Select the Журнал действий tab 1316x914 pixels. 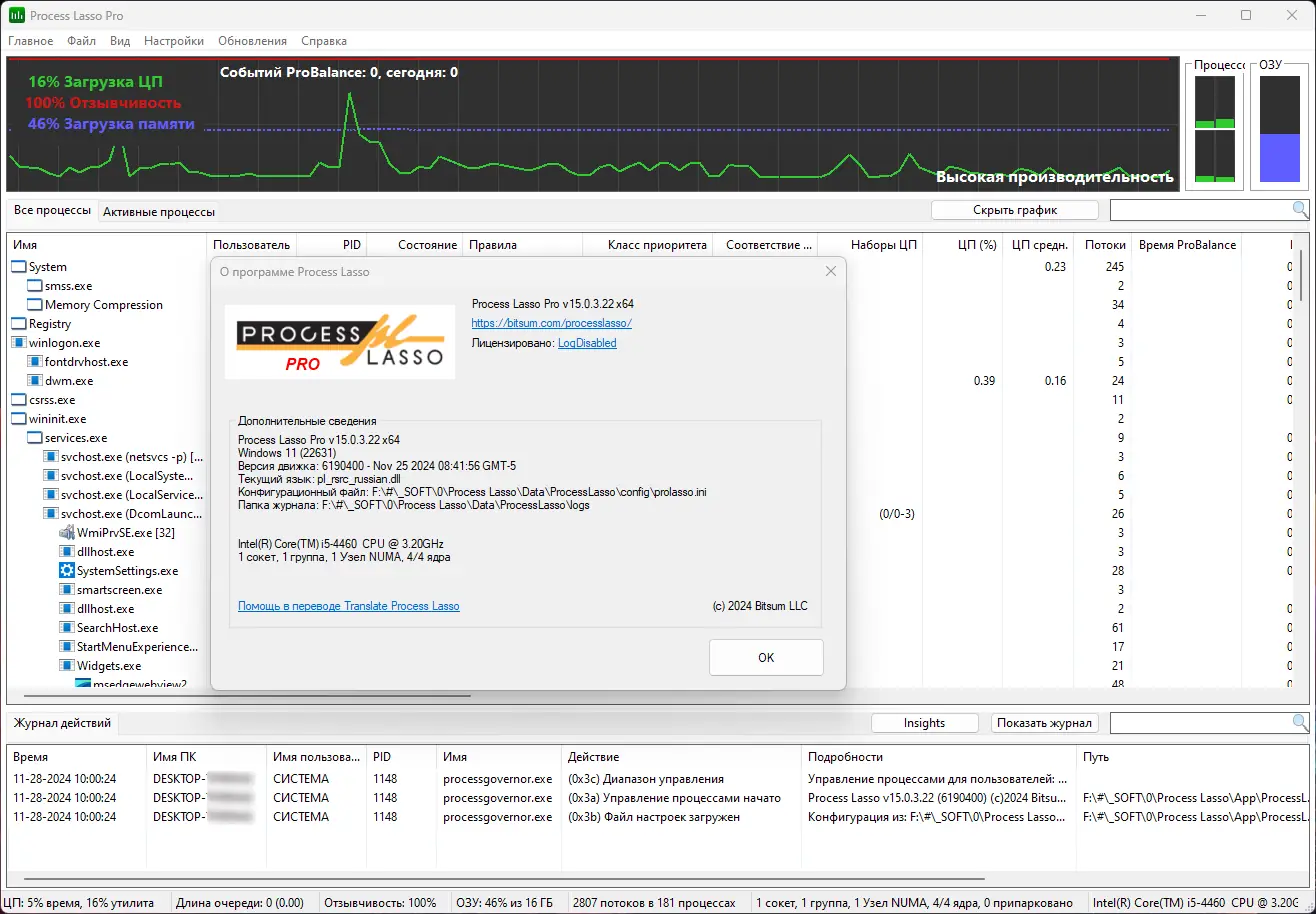coord(62,723)
